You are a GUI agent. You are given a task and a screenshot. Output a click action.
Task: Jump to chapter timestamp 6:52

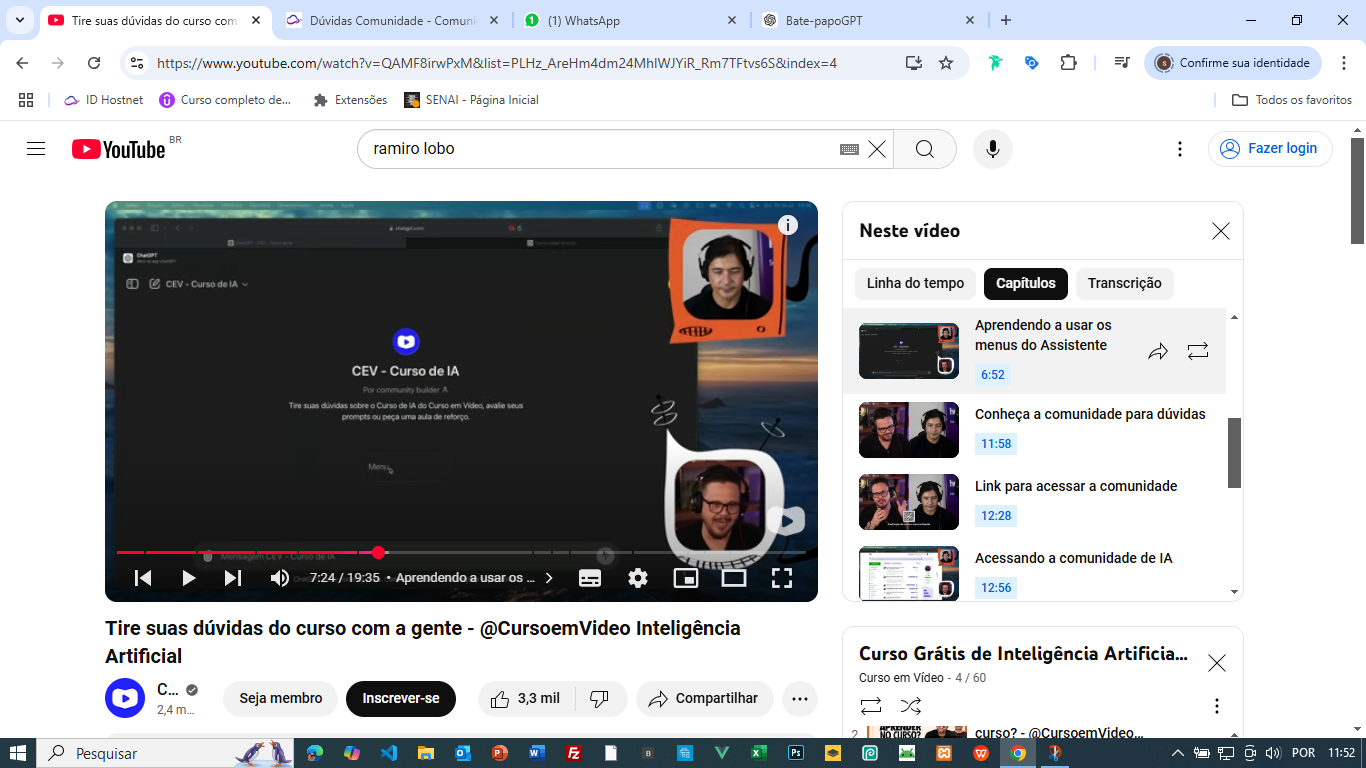993,375
